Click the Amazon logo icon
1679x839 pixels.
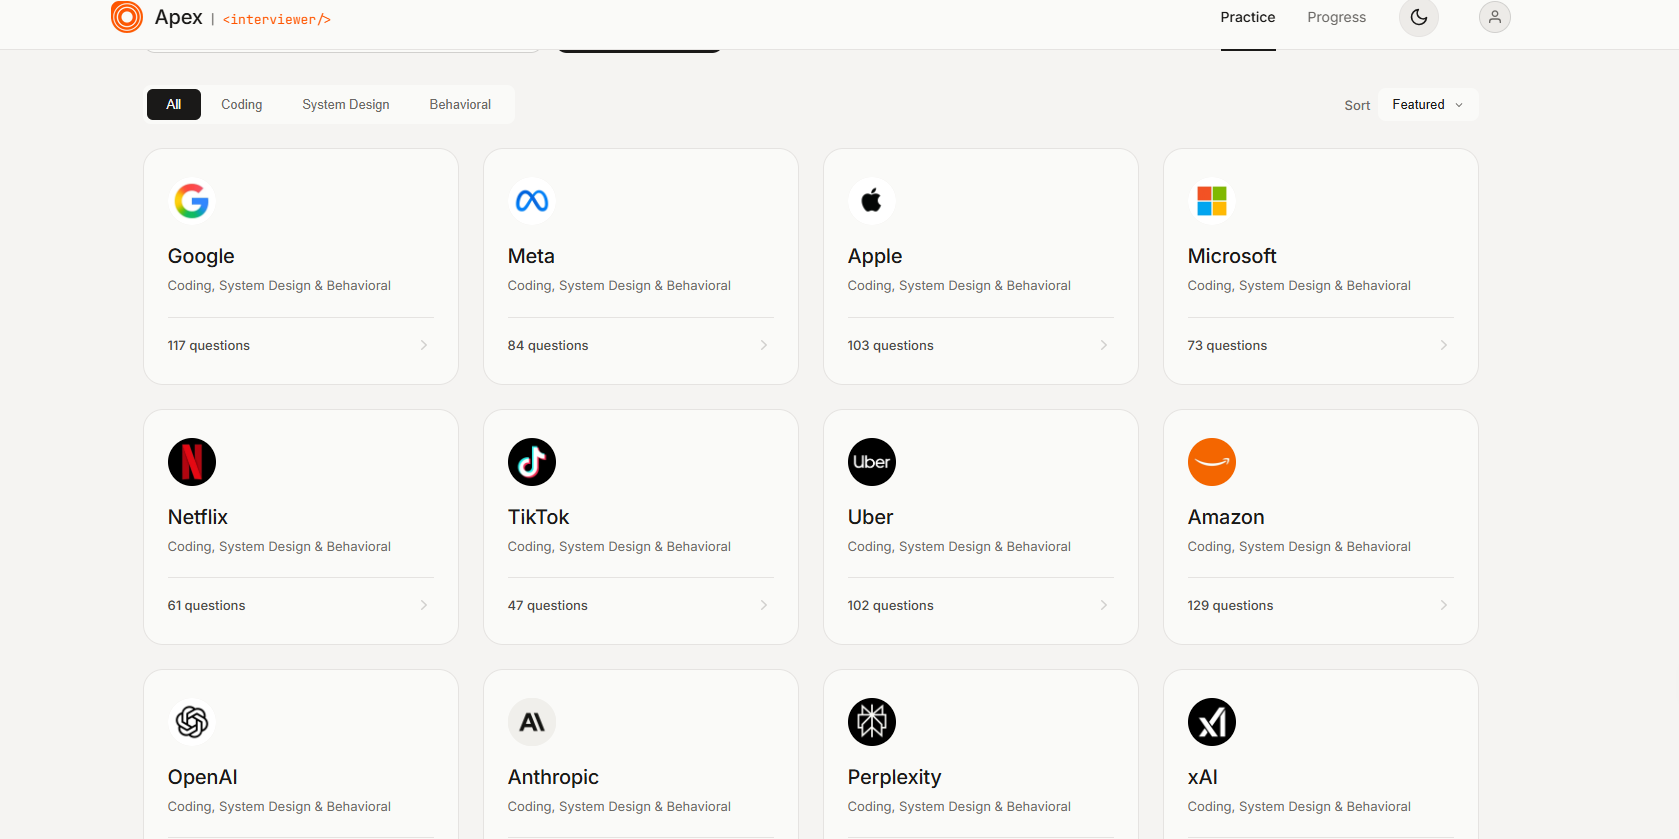coord(1212,462)
